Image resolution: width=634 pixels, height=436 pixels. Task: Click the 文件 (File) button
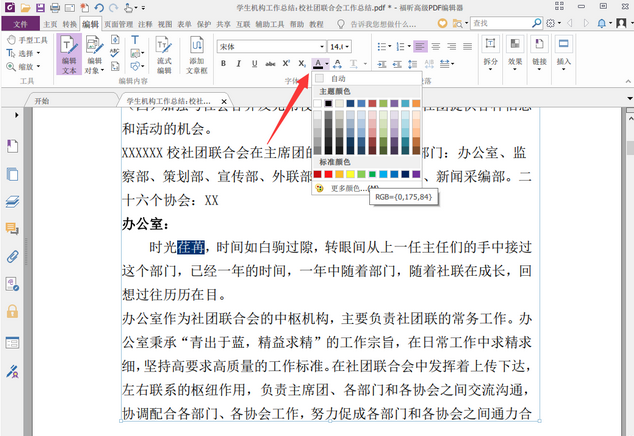tap(20, 23)
